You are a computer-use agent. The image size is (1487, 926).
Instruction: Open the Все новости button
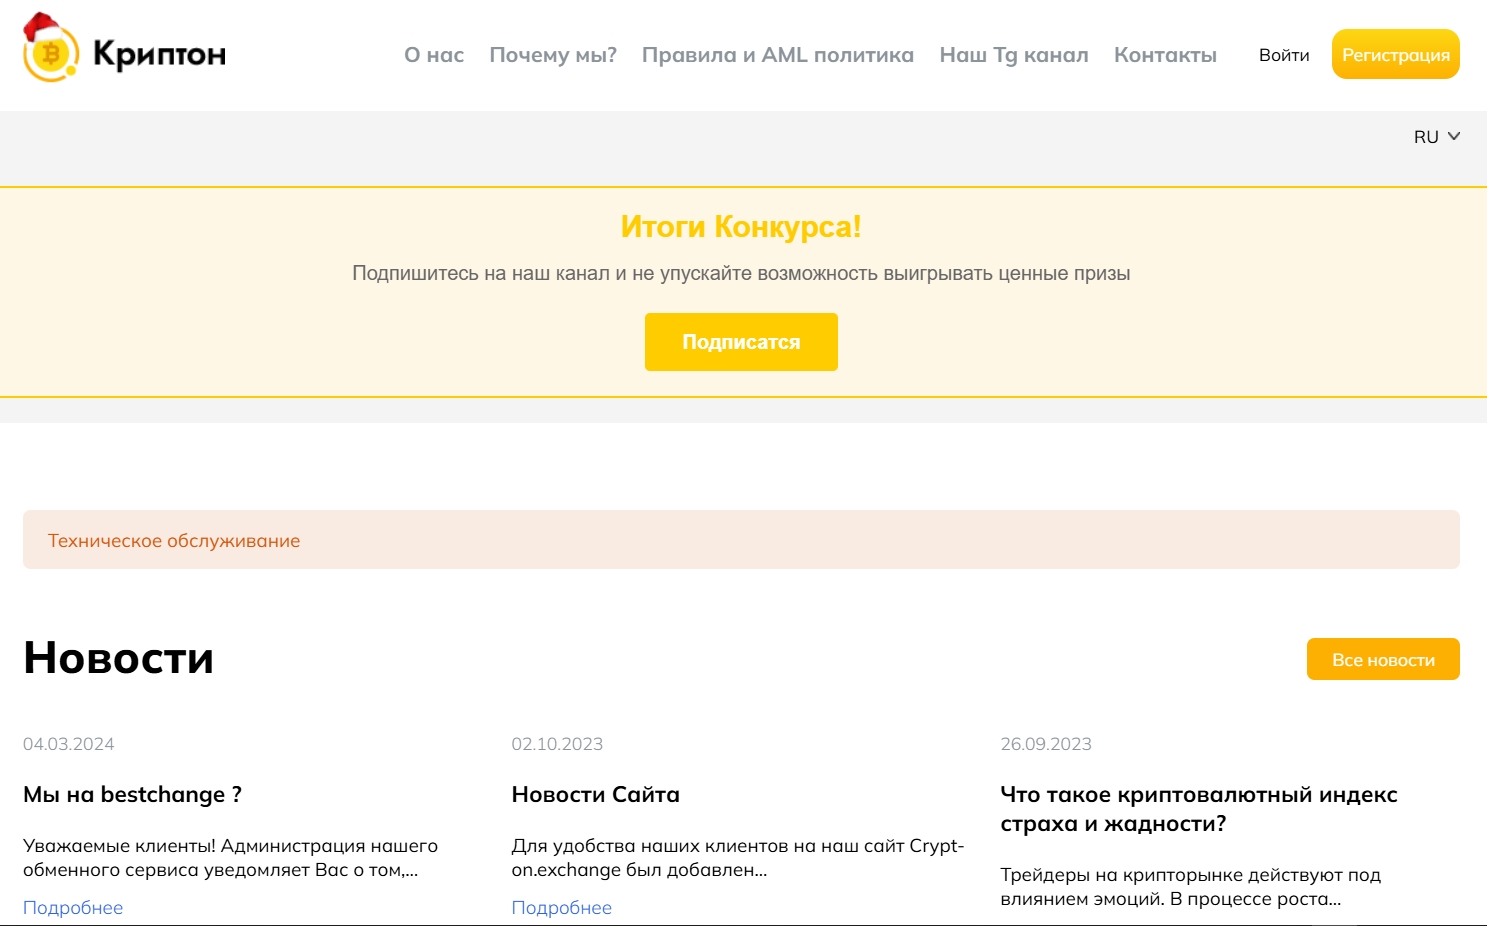[x=1383, y=659]
